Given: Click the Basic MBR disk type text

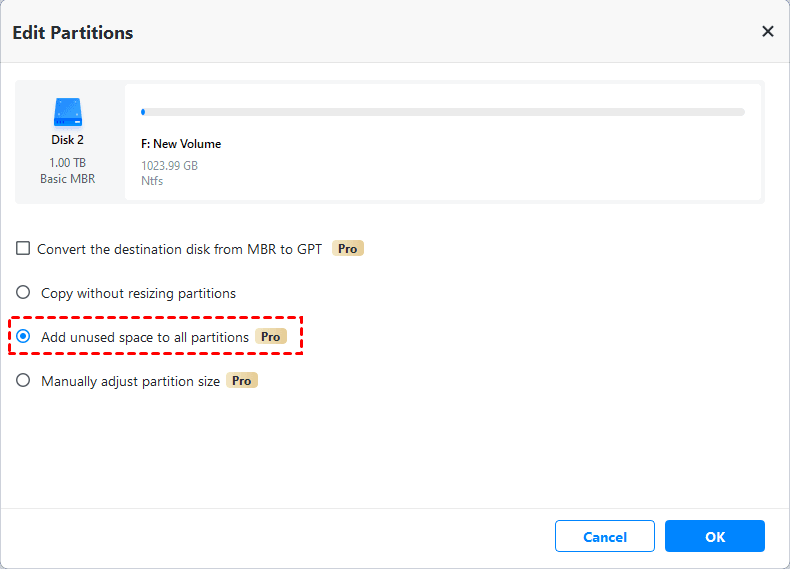Looking at the screenshot, I should click(x=68, y=179).
